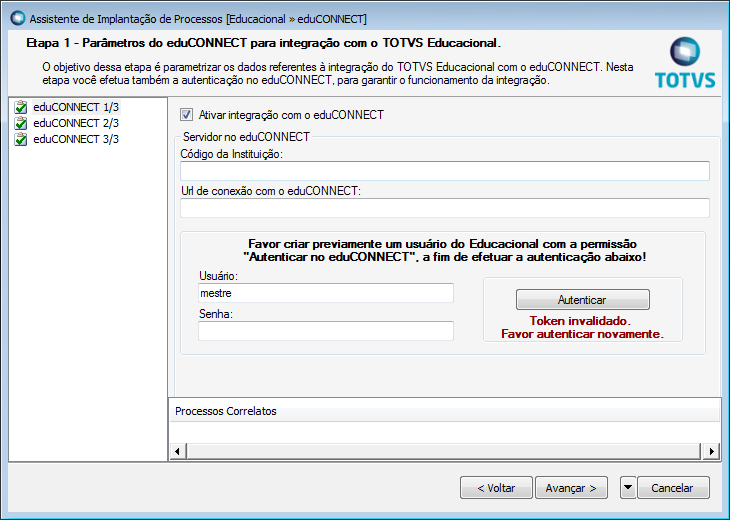Click the TOTVS logo
The height and width of the screenshot is (520, 730).
click(684, 64)
